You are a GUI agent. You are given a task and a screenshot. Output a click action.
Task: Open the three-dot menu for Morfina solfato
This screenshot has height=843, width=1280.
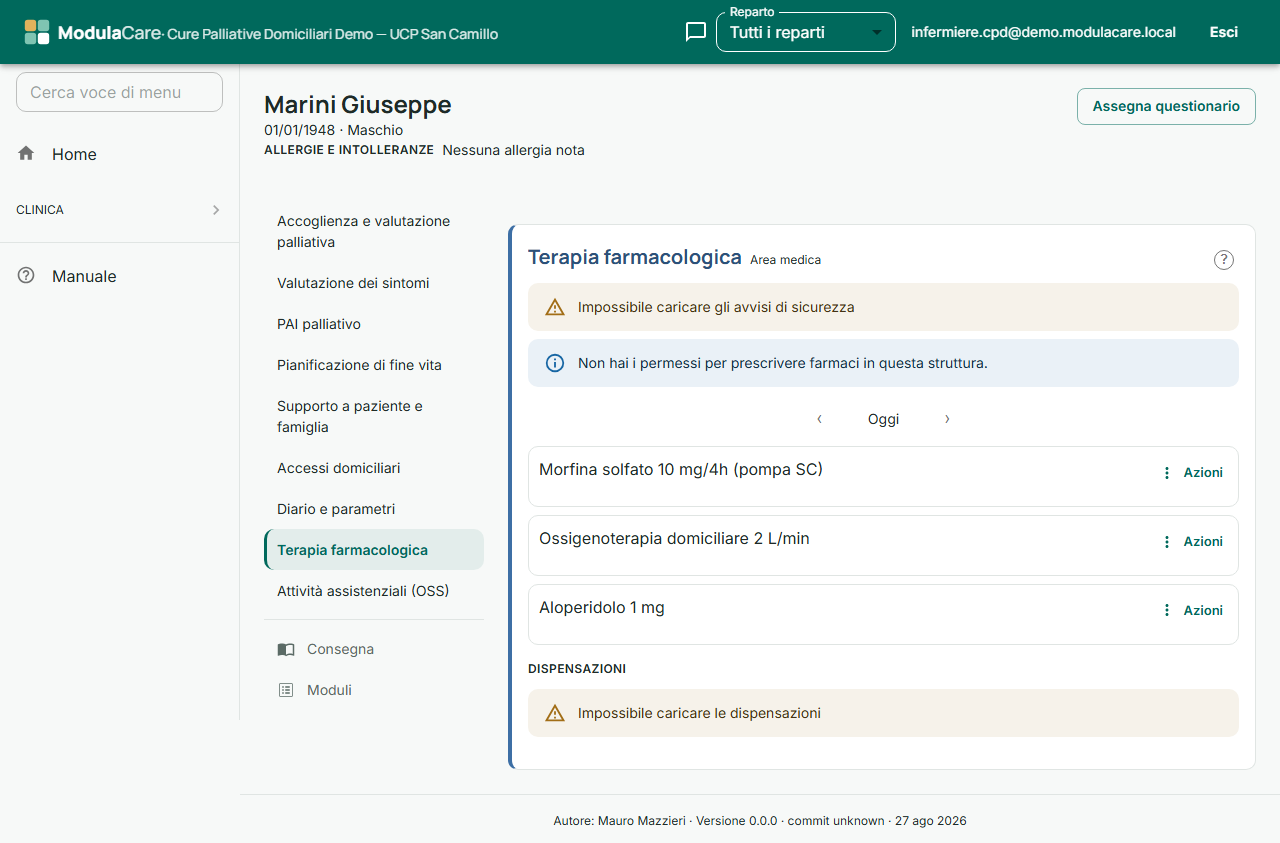pos(1166,473)
